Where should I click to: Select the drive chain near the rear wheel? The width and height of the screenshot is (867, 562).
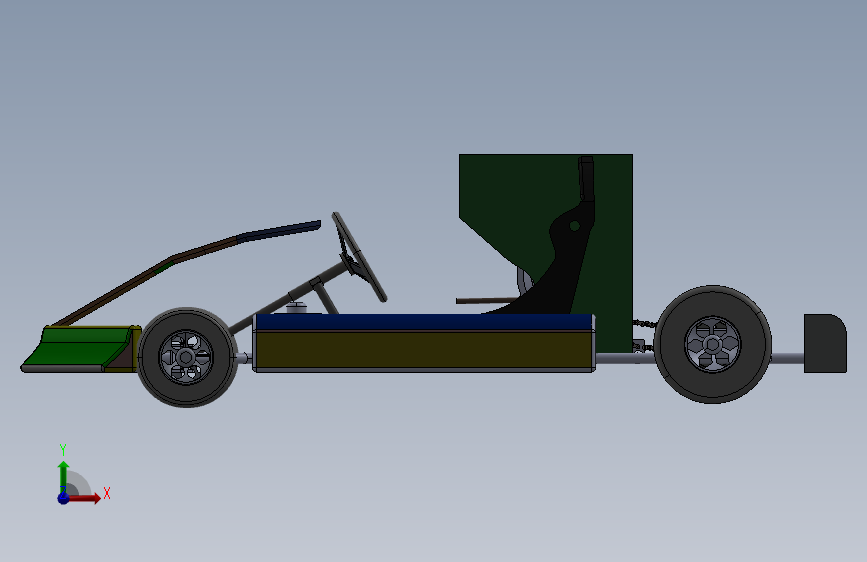click(644, 324)
